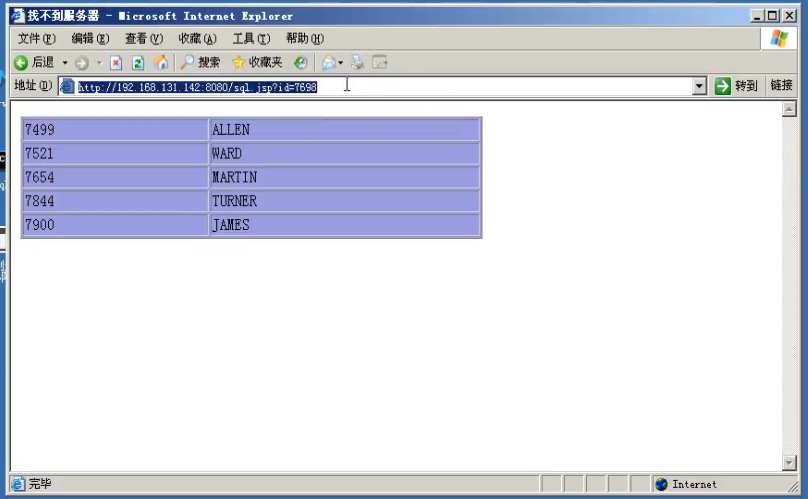Click the scrollbar up arrow
Screen dimensions: 808x499
(x=789, y=109)
